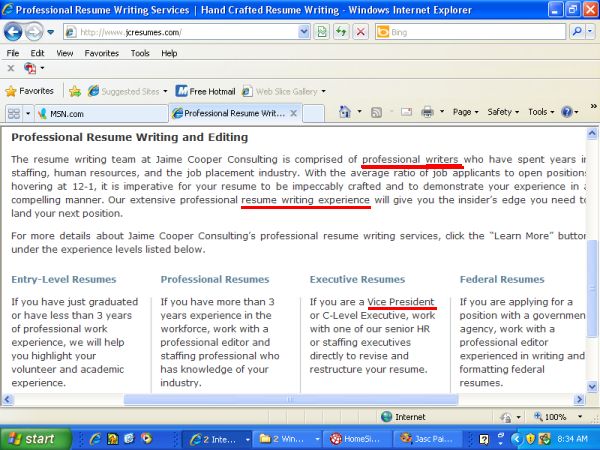Click the magnifier Search button
The width and height of the screenshot is (600, 450).
pos(577,32)
